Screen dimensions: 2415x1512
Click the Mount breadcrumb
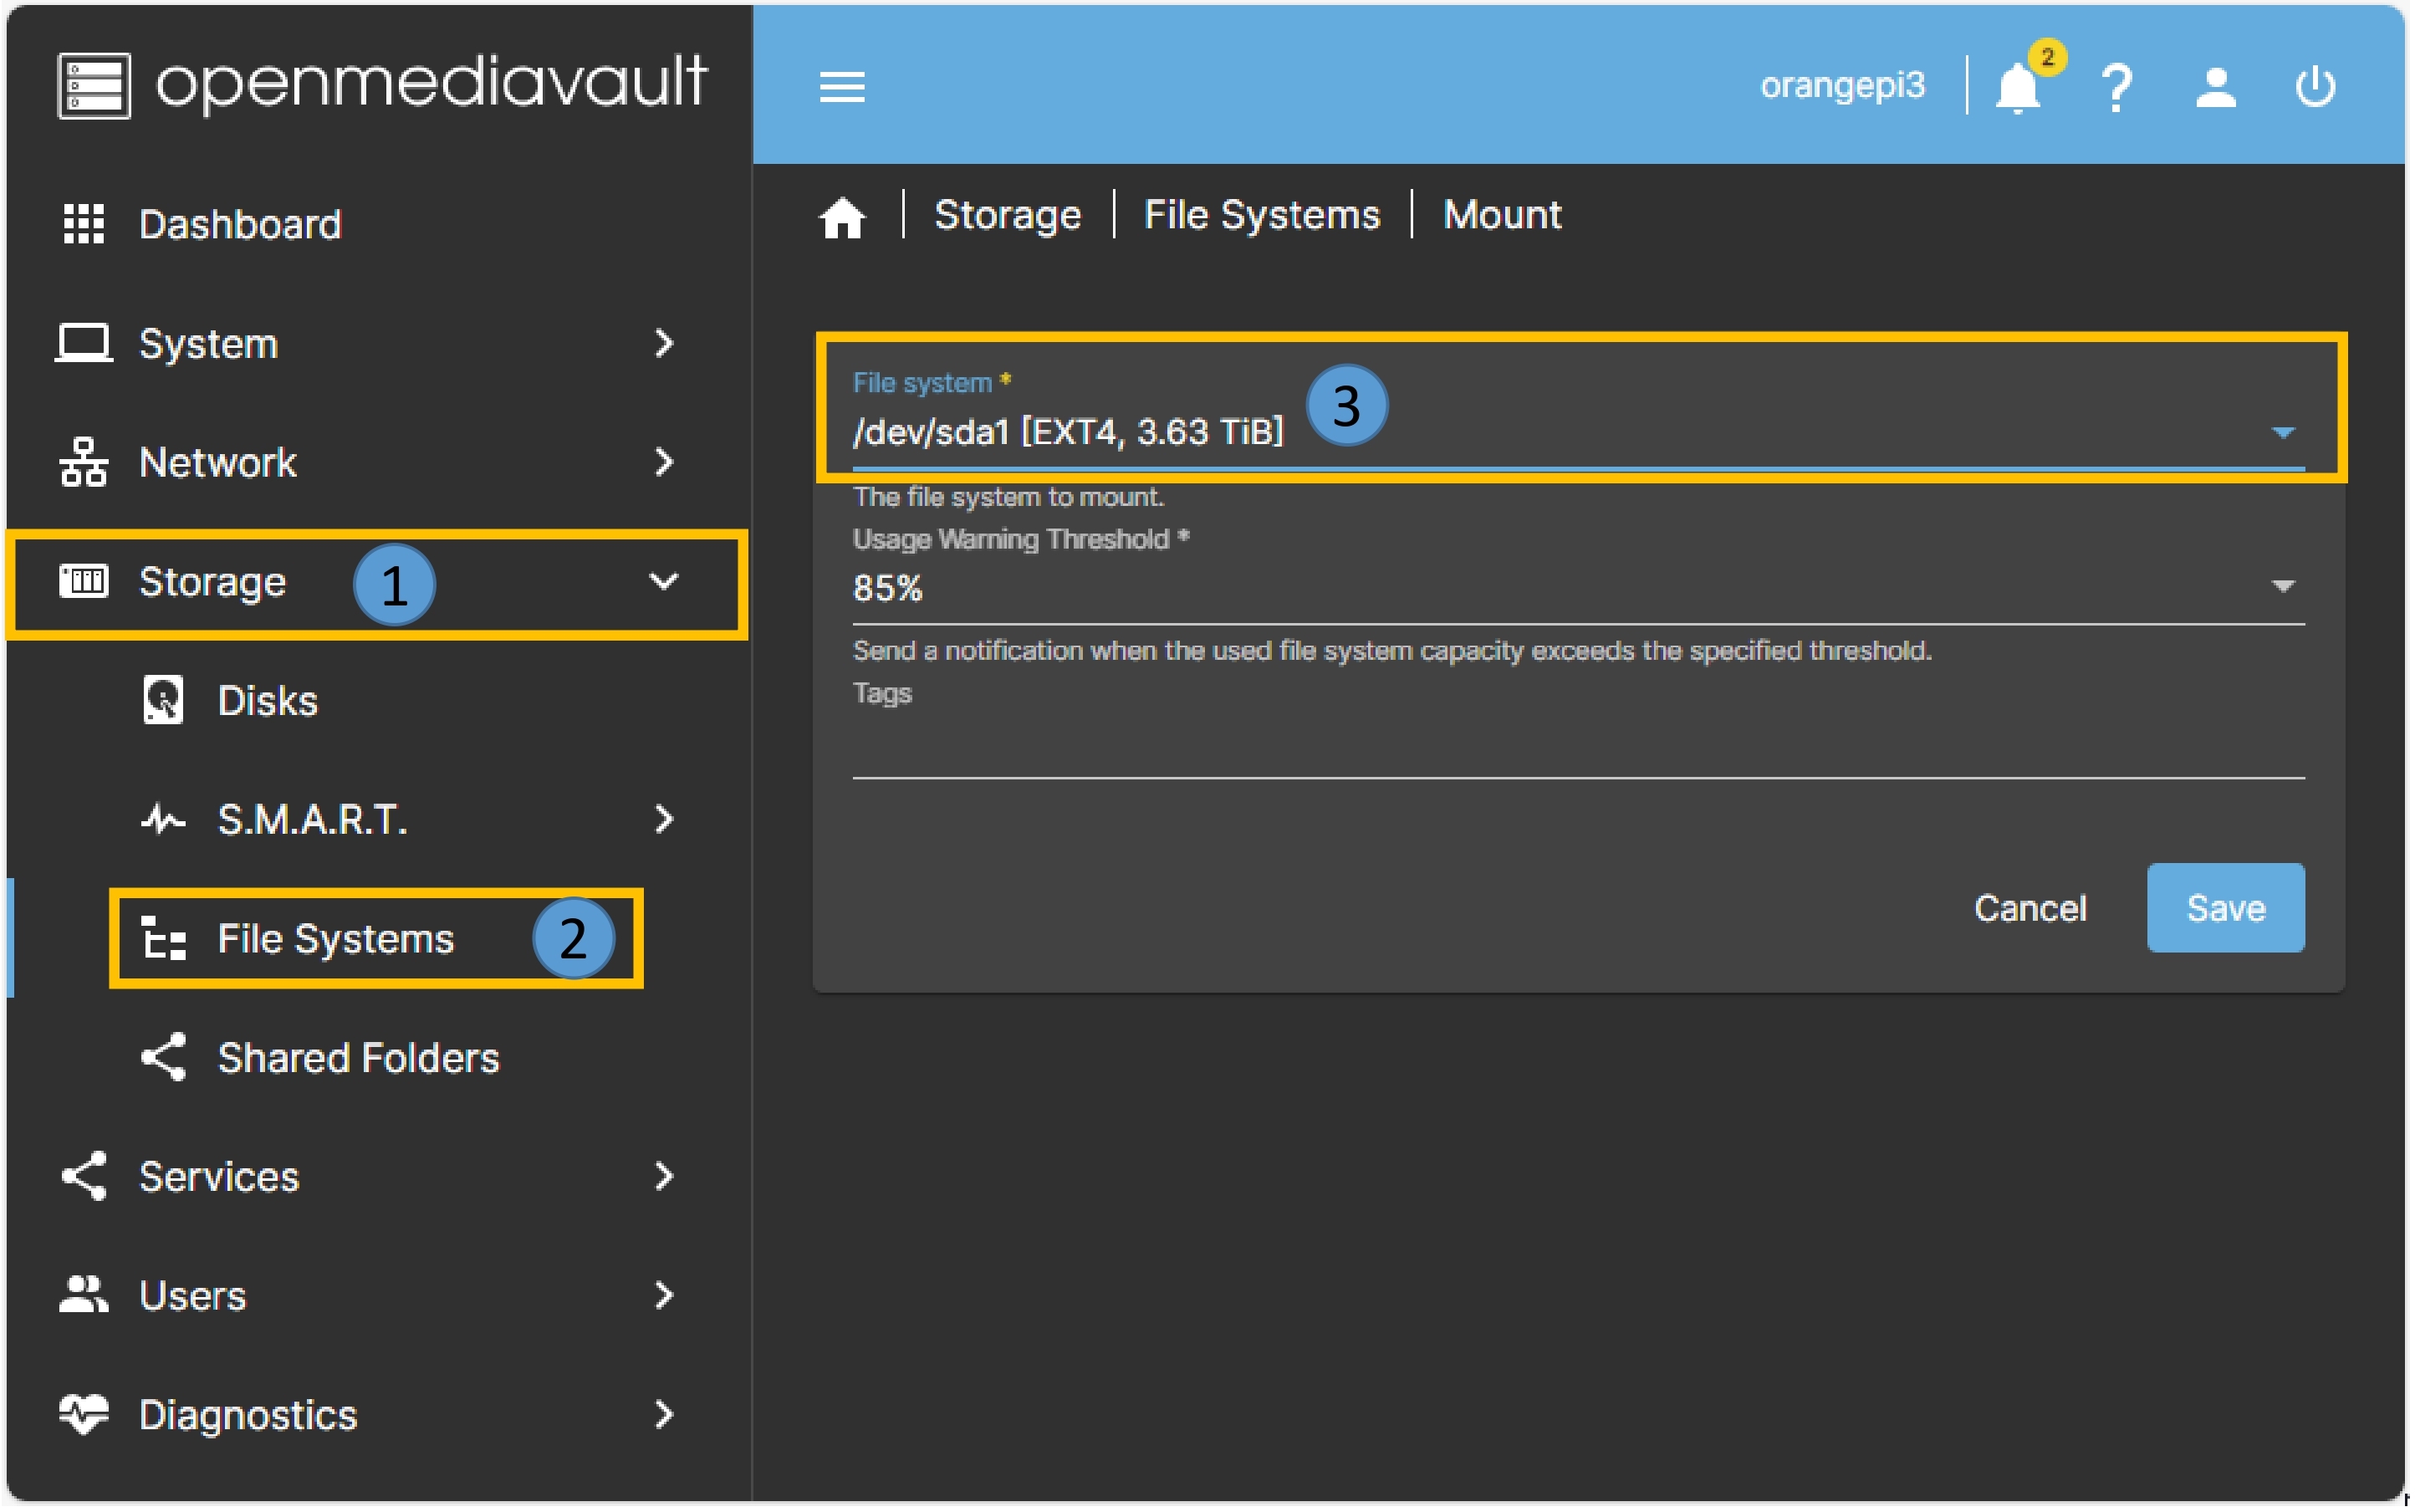coord(1504,215)
